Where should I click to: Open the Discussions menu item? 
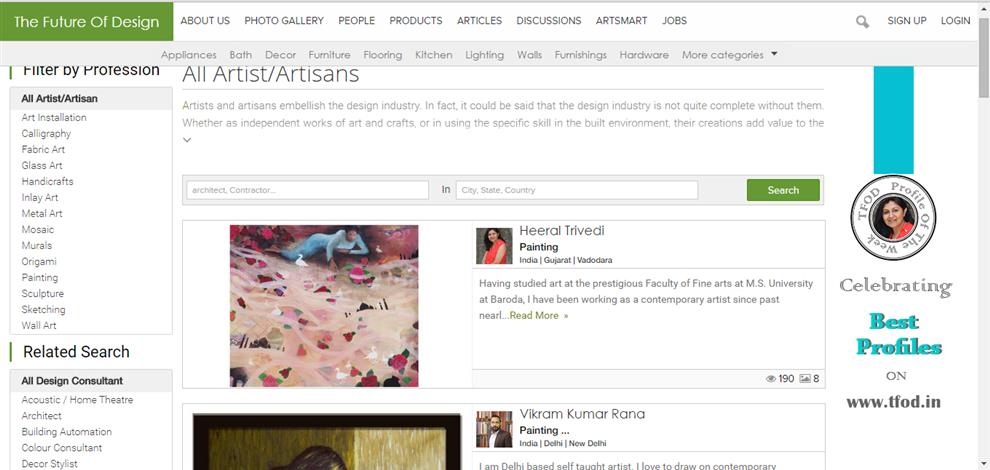[x=548, y=21]
